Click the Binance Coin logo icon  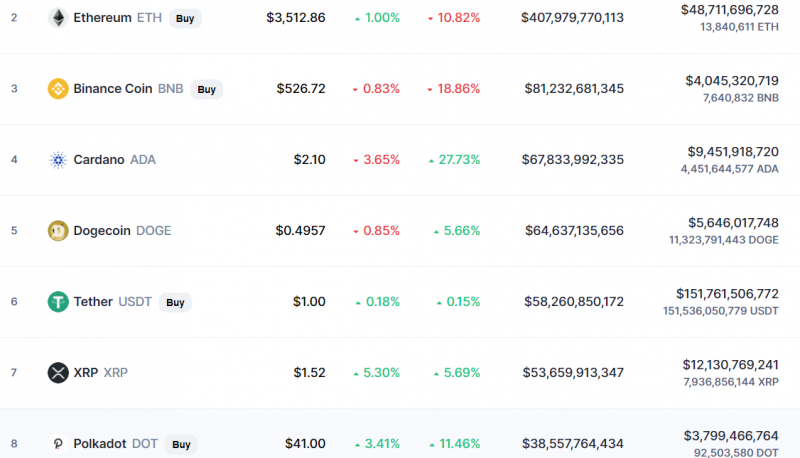point(58,89)
